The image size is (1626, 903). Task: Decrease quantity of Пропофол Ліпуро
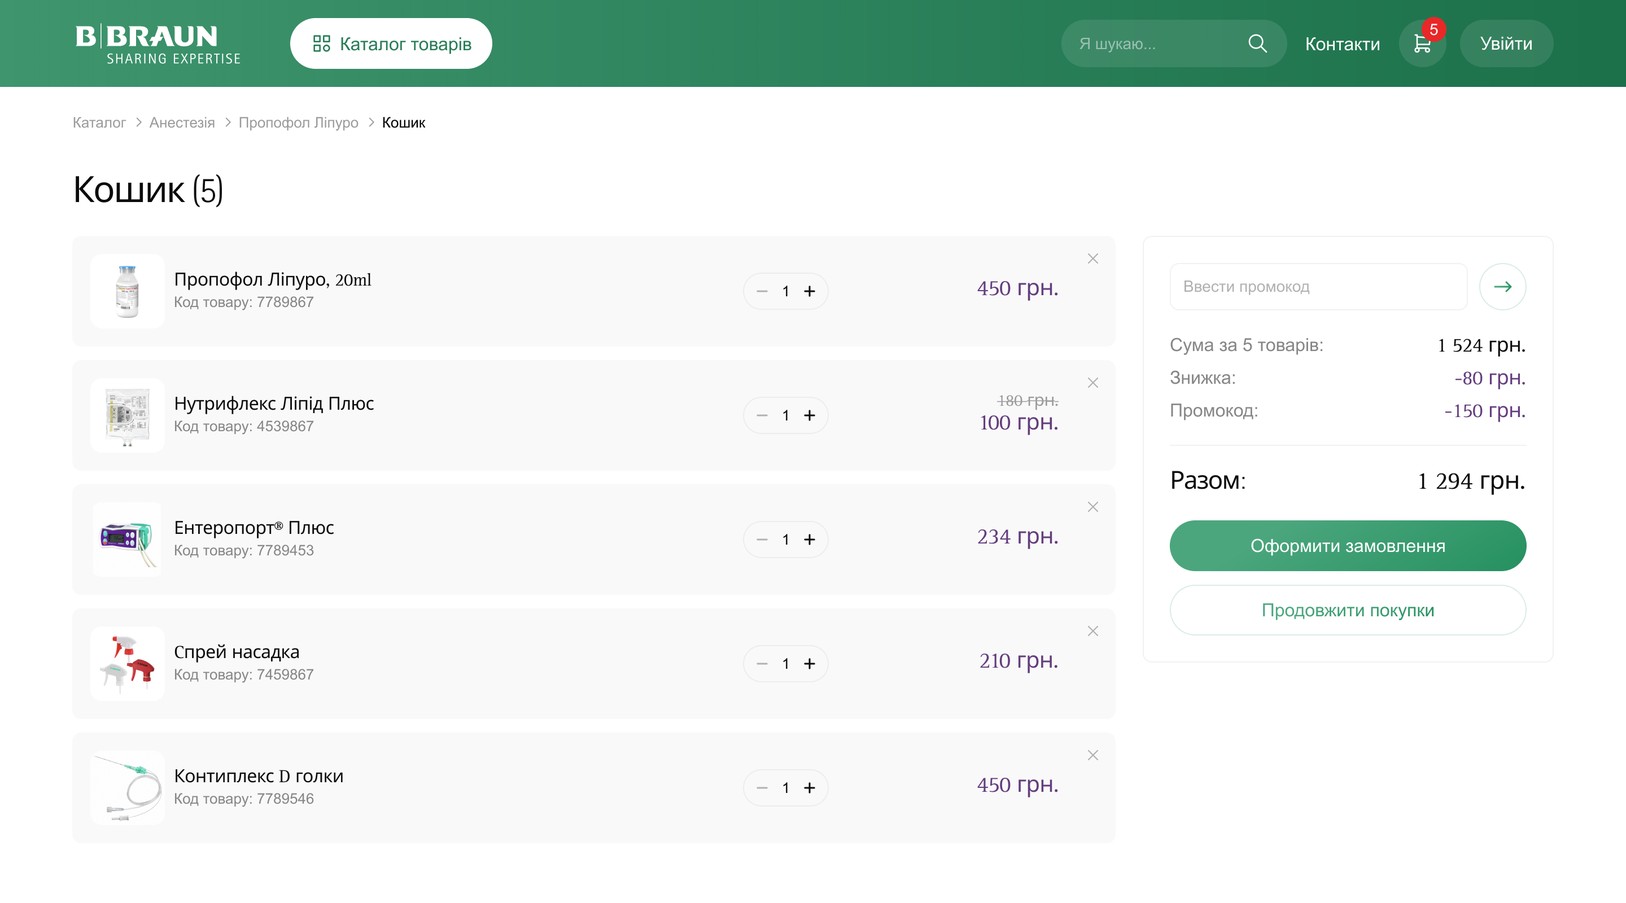(x=762, y=291)
